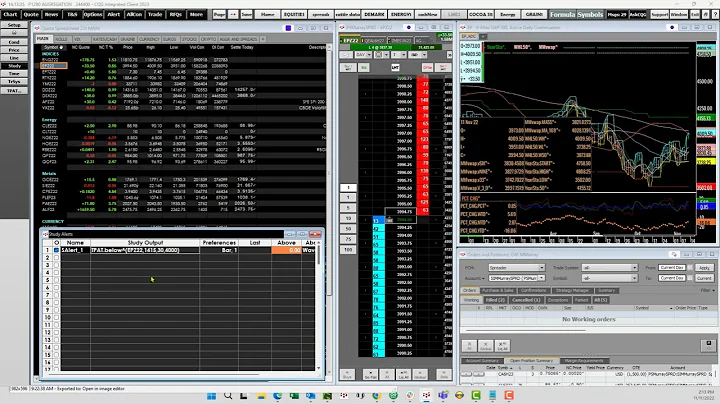Click the help question mark icon

(x=715, y=14)
